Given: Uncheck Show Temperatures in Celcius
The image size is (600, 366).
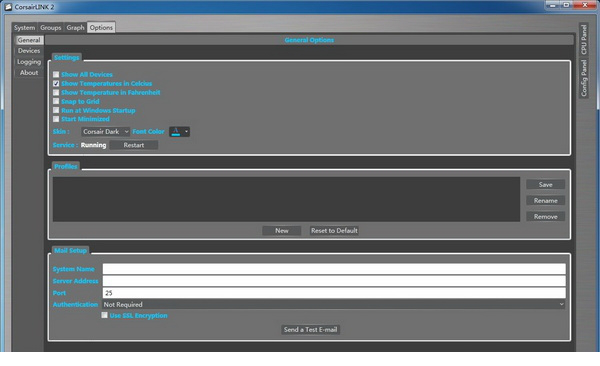Looking at the screenshot, I should tap(56, 83).
